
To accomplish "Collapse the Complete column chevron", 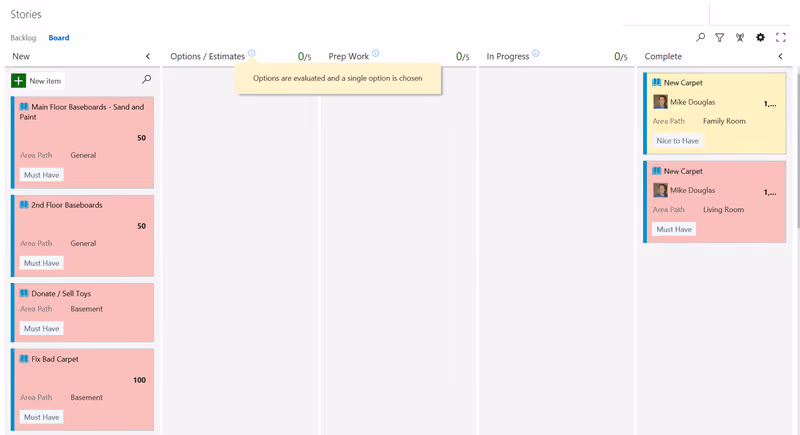I will pyautogui.click(x=781, y=56).
